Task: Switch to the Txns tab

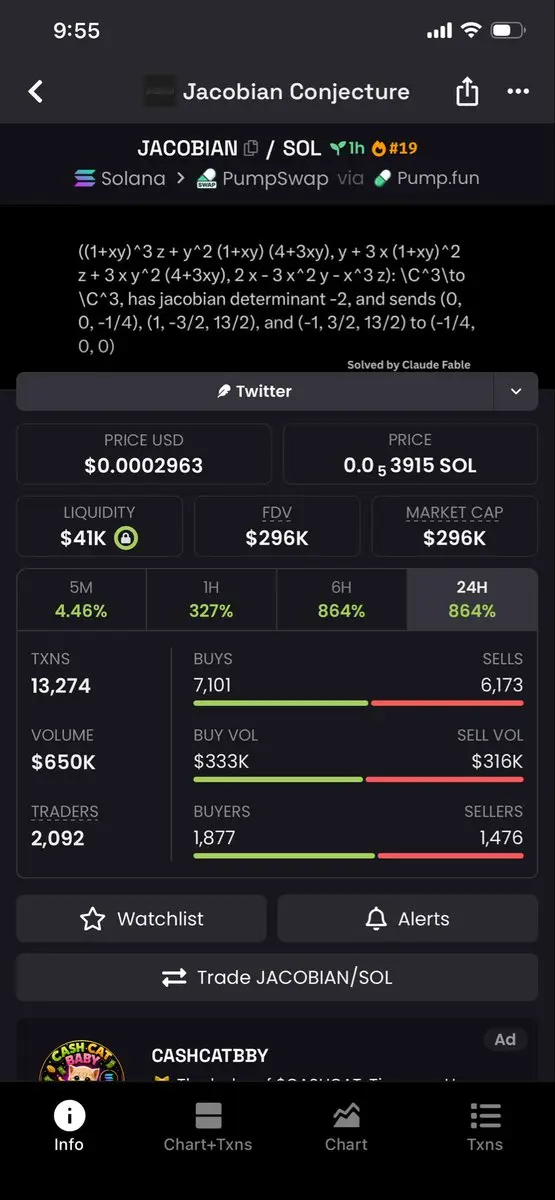Action: coord(485,1127)
